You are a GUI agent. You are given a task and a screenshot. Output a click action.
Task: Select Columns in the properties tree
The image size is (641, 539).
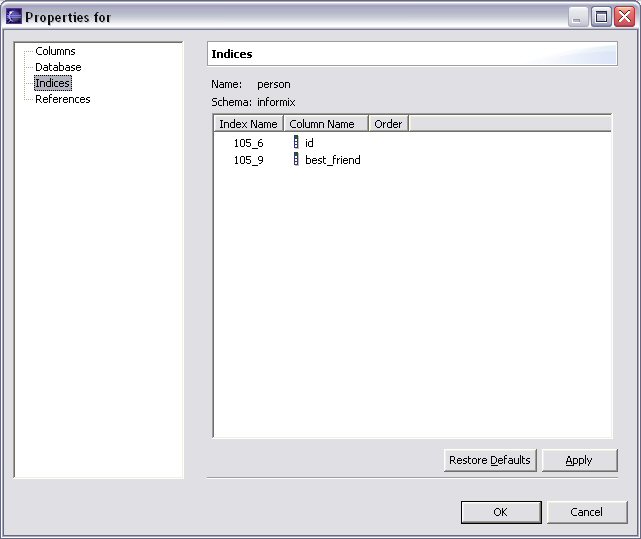pyautogui.click(x=55, y=51)
